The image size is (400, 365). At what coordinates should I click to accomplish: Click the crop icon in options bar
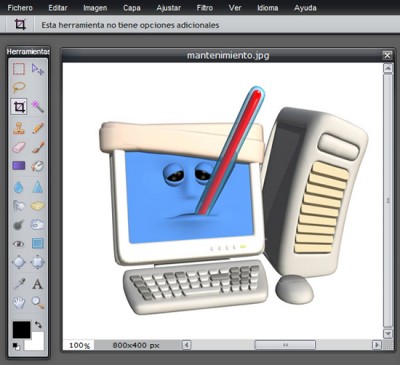click(x=20, y=25)
